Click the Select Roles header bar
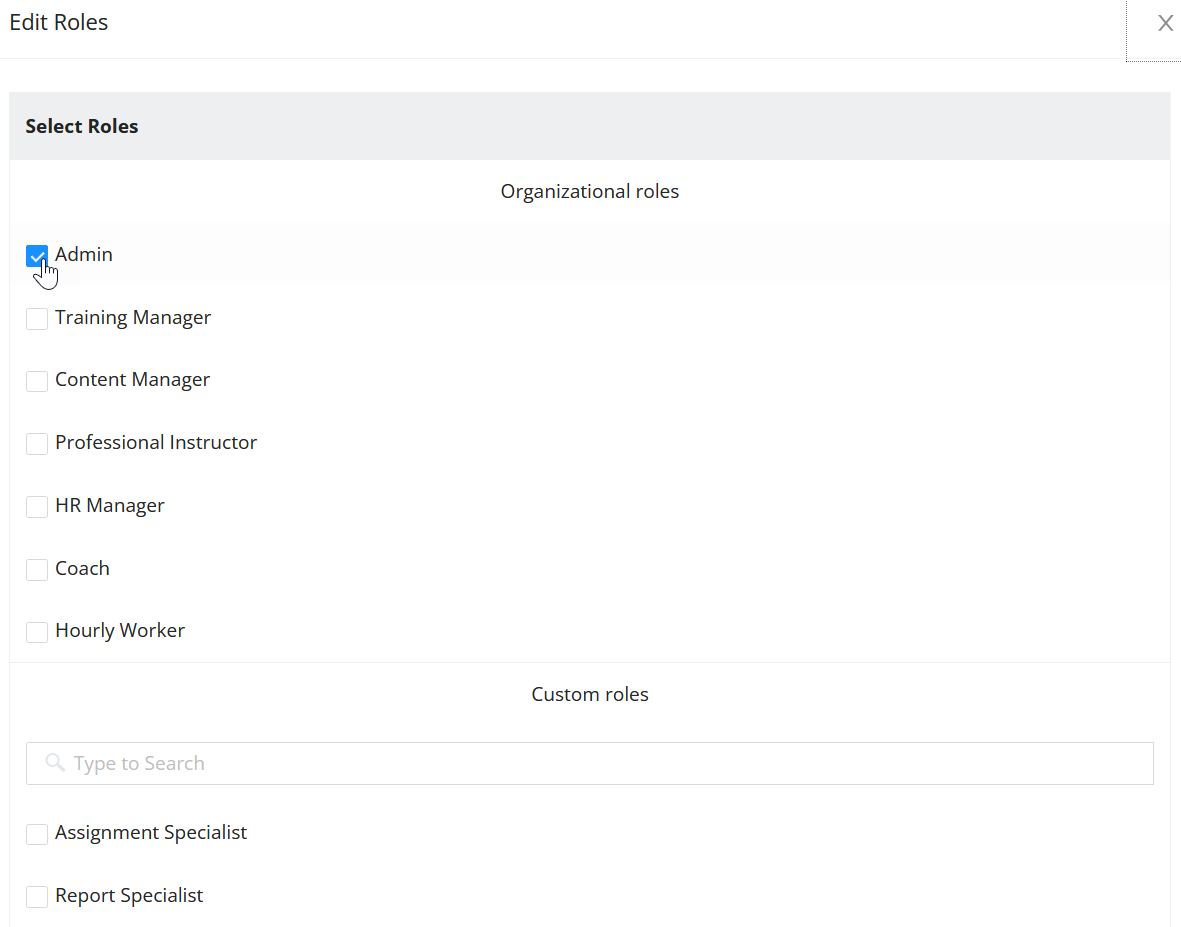This screenshot has width=1181, height=927. click(82, 126)
